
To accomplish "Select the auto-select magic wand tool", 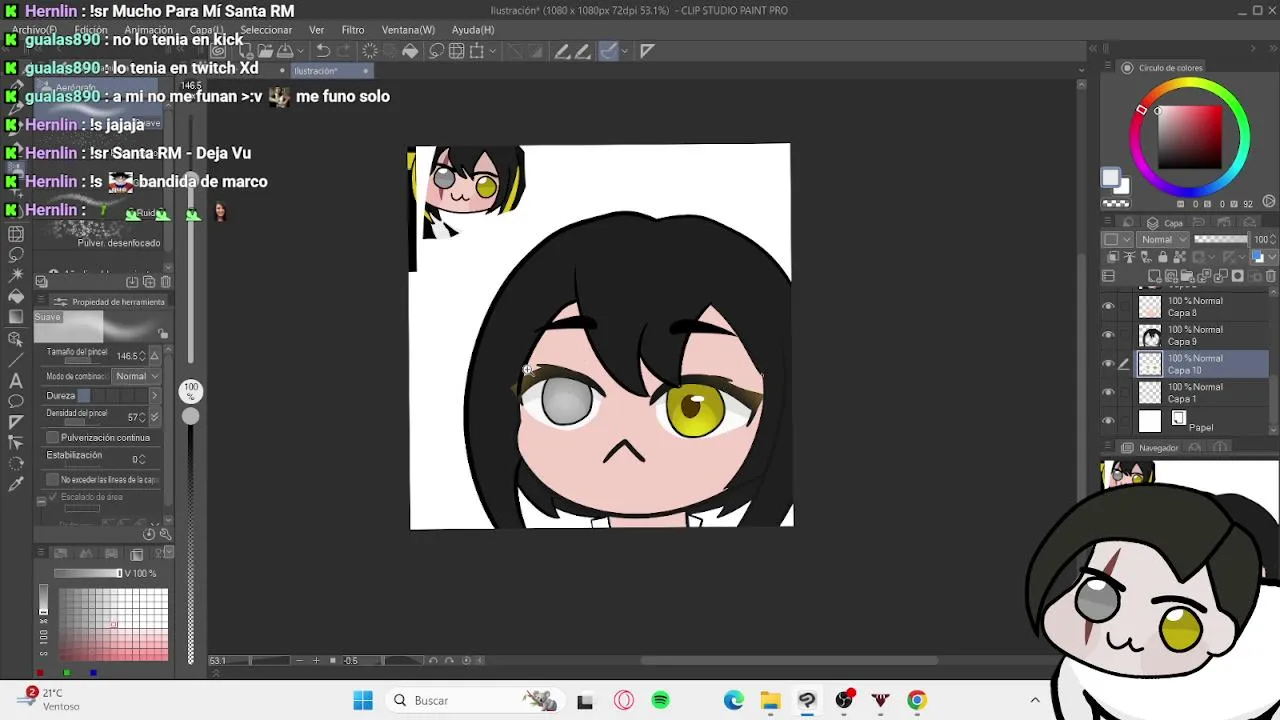I will click(x=16, y=275).
